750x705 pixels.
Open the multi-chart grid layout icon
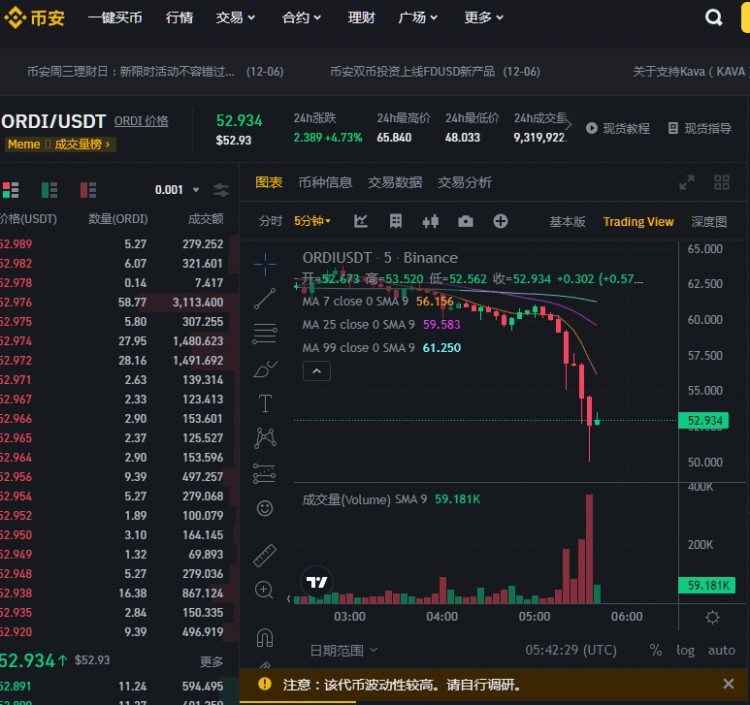[722, 182]
